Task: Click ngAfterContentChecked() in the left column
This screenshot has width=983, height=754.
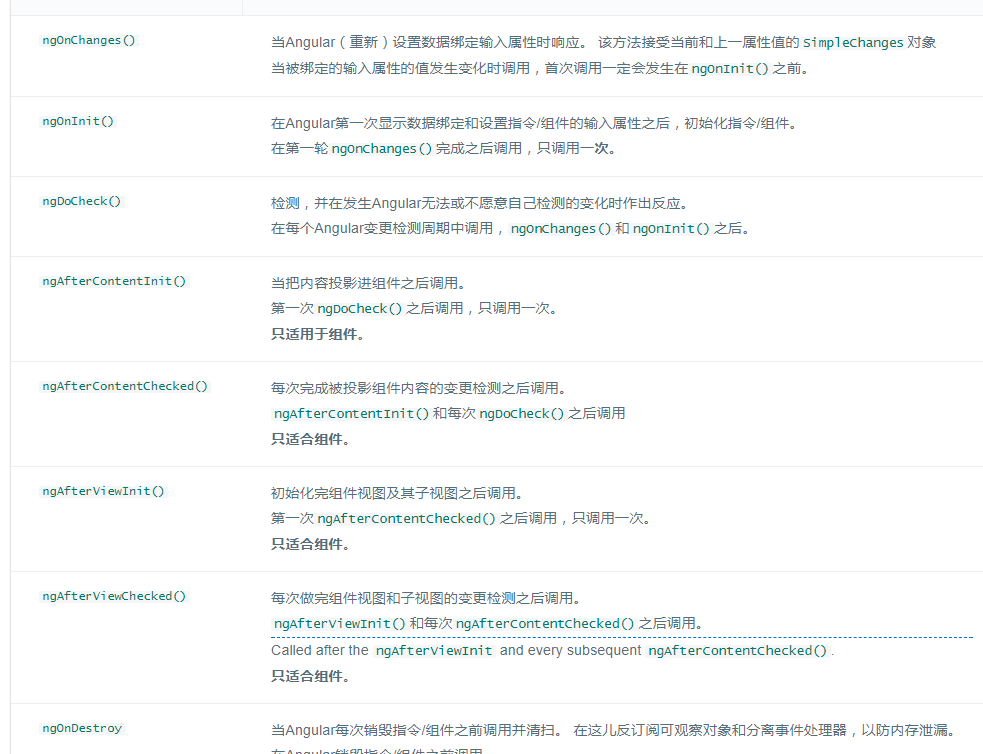Action: [x=125, y=386]
